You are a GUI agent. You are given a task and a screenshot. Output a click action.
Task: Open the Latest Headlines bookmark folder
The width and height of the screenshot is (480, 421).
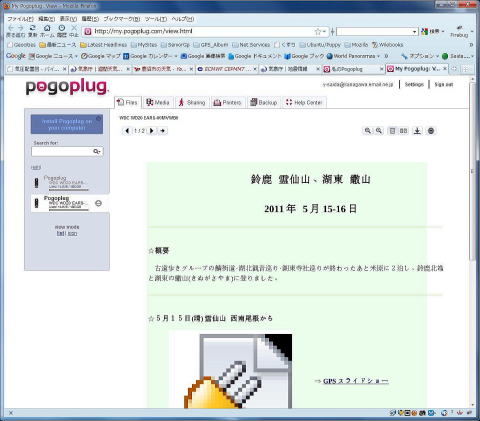coord(104,45)
